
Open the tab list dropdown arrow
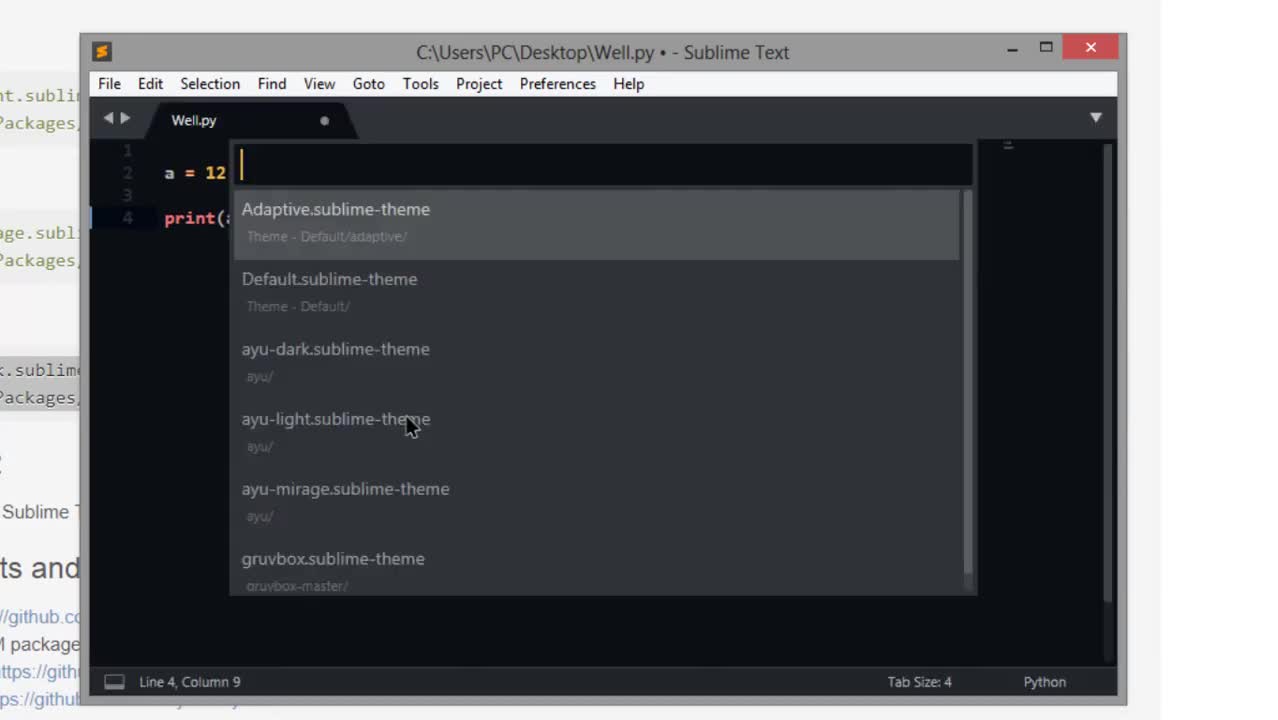tap(1095, 118)
